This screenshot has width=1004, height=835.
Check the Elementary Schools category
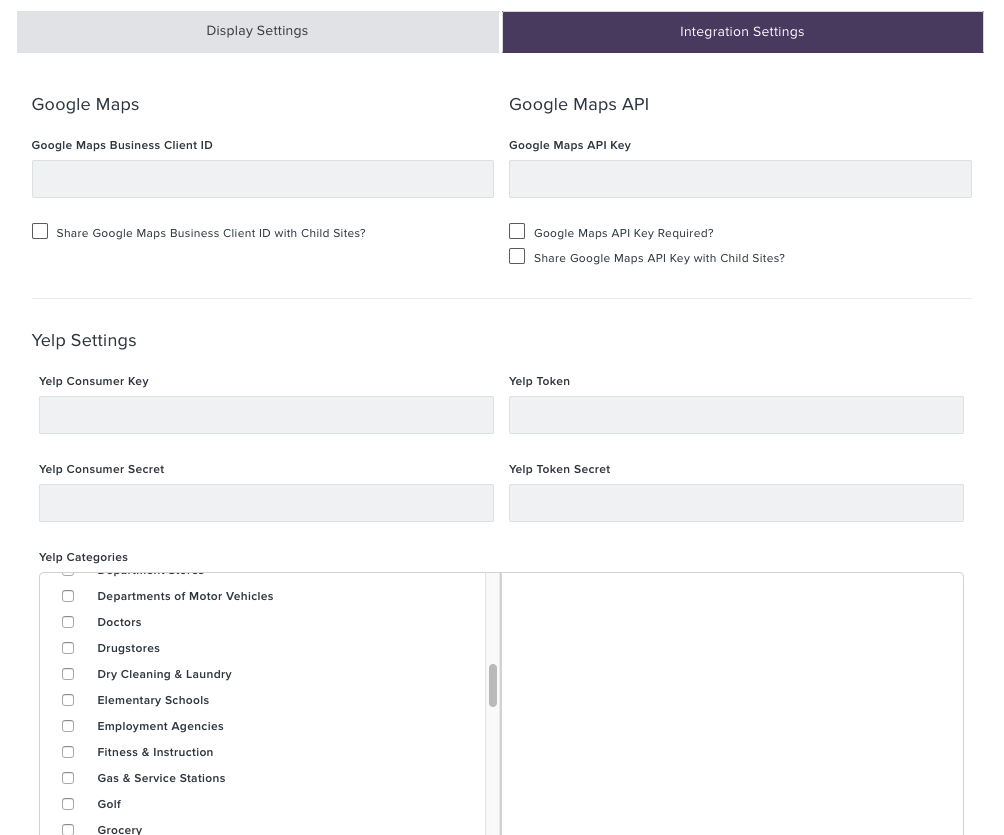click(68, 700)
